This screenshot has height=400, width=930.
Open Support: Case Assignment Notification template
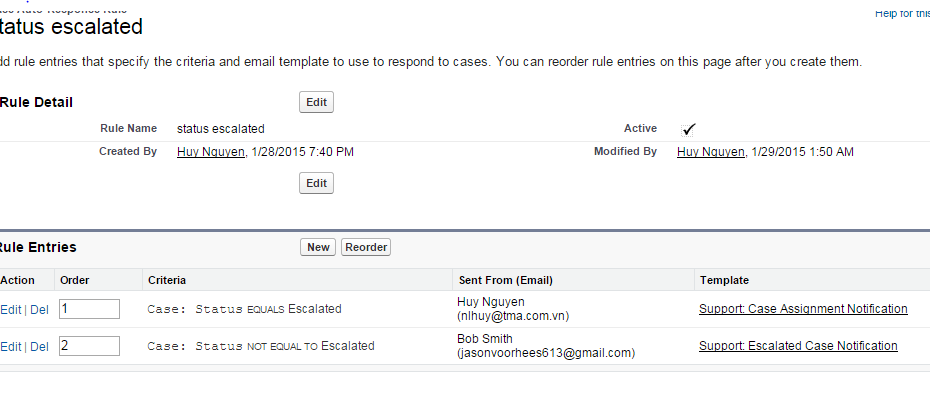803,309
